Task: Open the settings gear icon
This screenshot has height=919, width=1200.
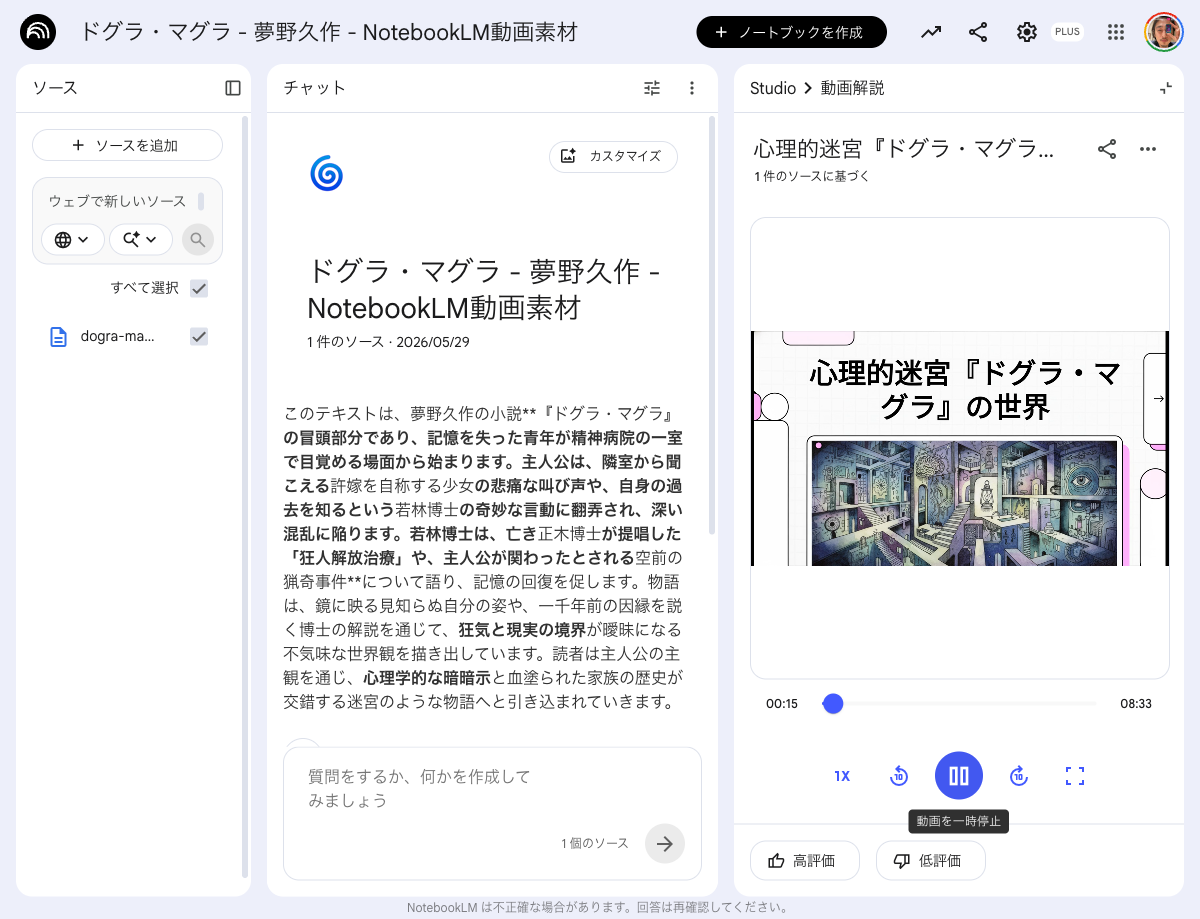Action: pos(1027,32)
